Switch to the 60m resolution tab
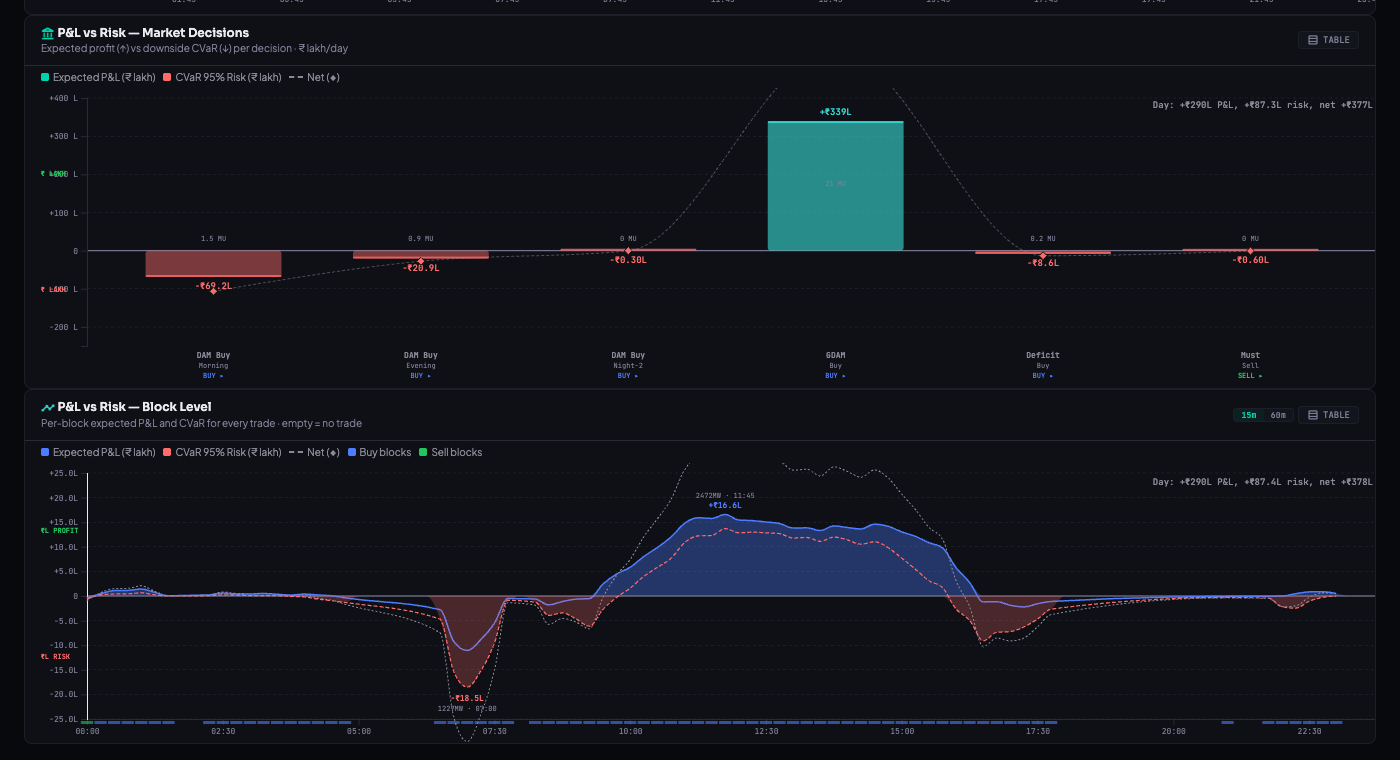The width and height of the screenshot is (1400, 760). pos(1280,414)
